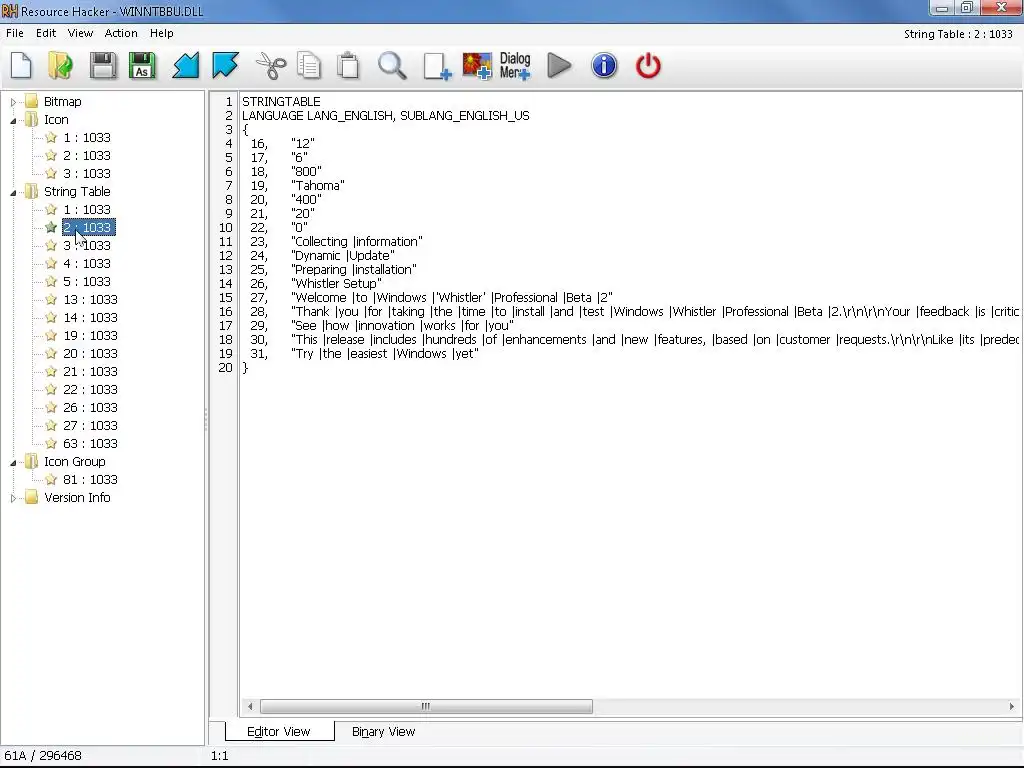
Task: Open the Action menu
Action: [121, 33]
